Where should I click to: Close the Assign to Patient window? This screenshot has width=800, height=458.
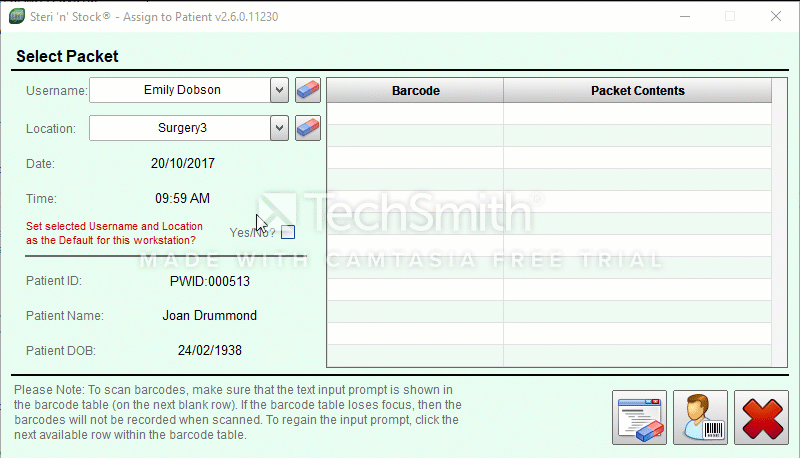click(x=776, y=16)
